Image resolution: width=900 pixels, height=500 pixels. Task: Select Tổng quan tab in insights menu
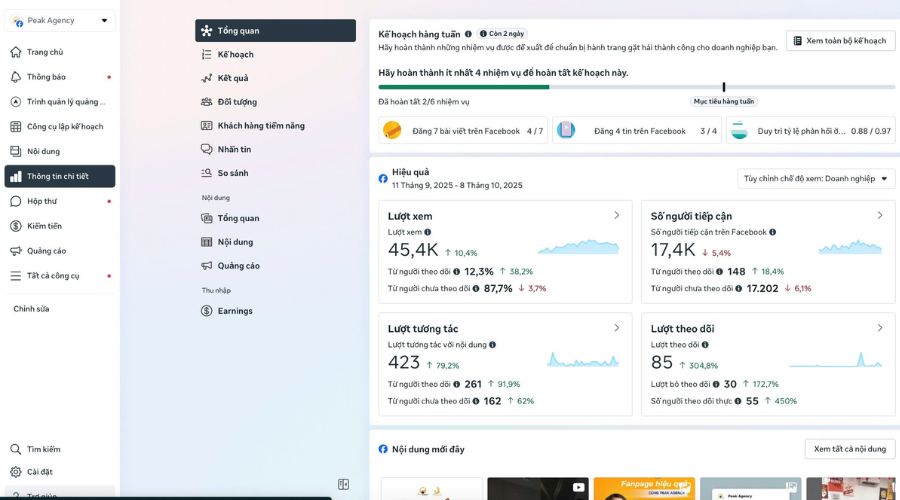coord(276,30)
